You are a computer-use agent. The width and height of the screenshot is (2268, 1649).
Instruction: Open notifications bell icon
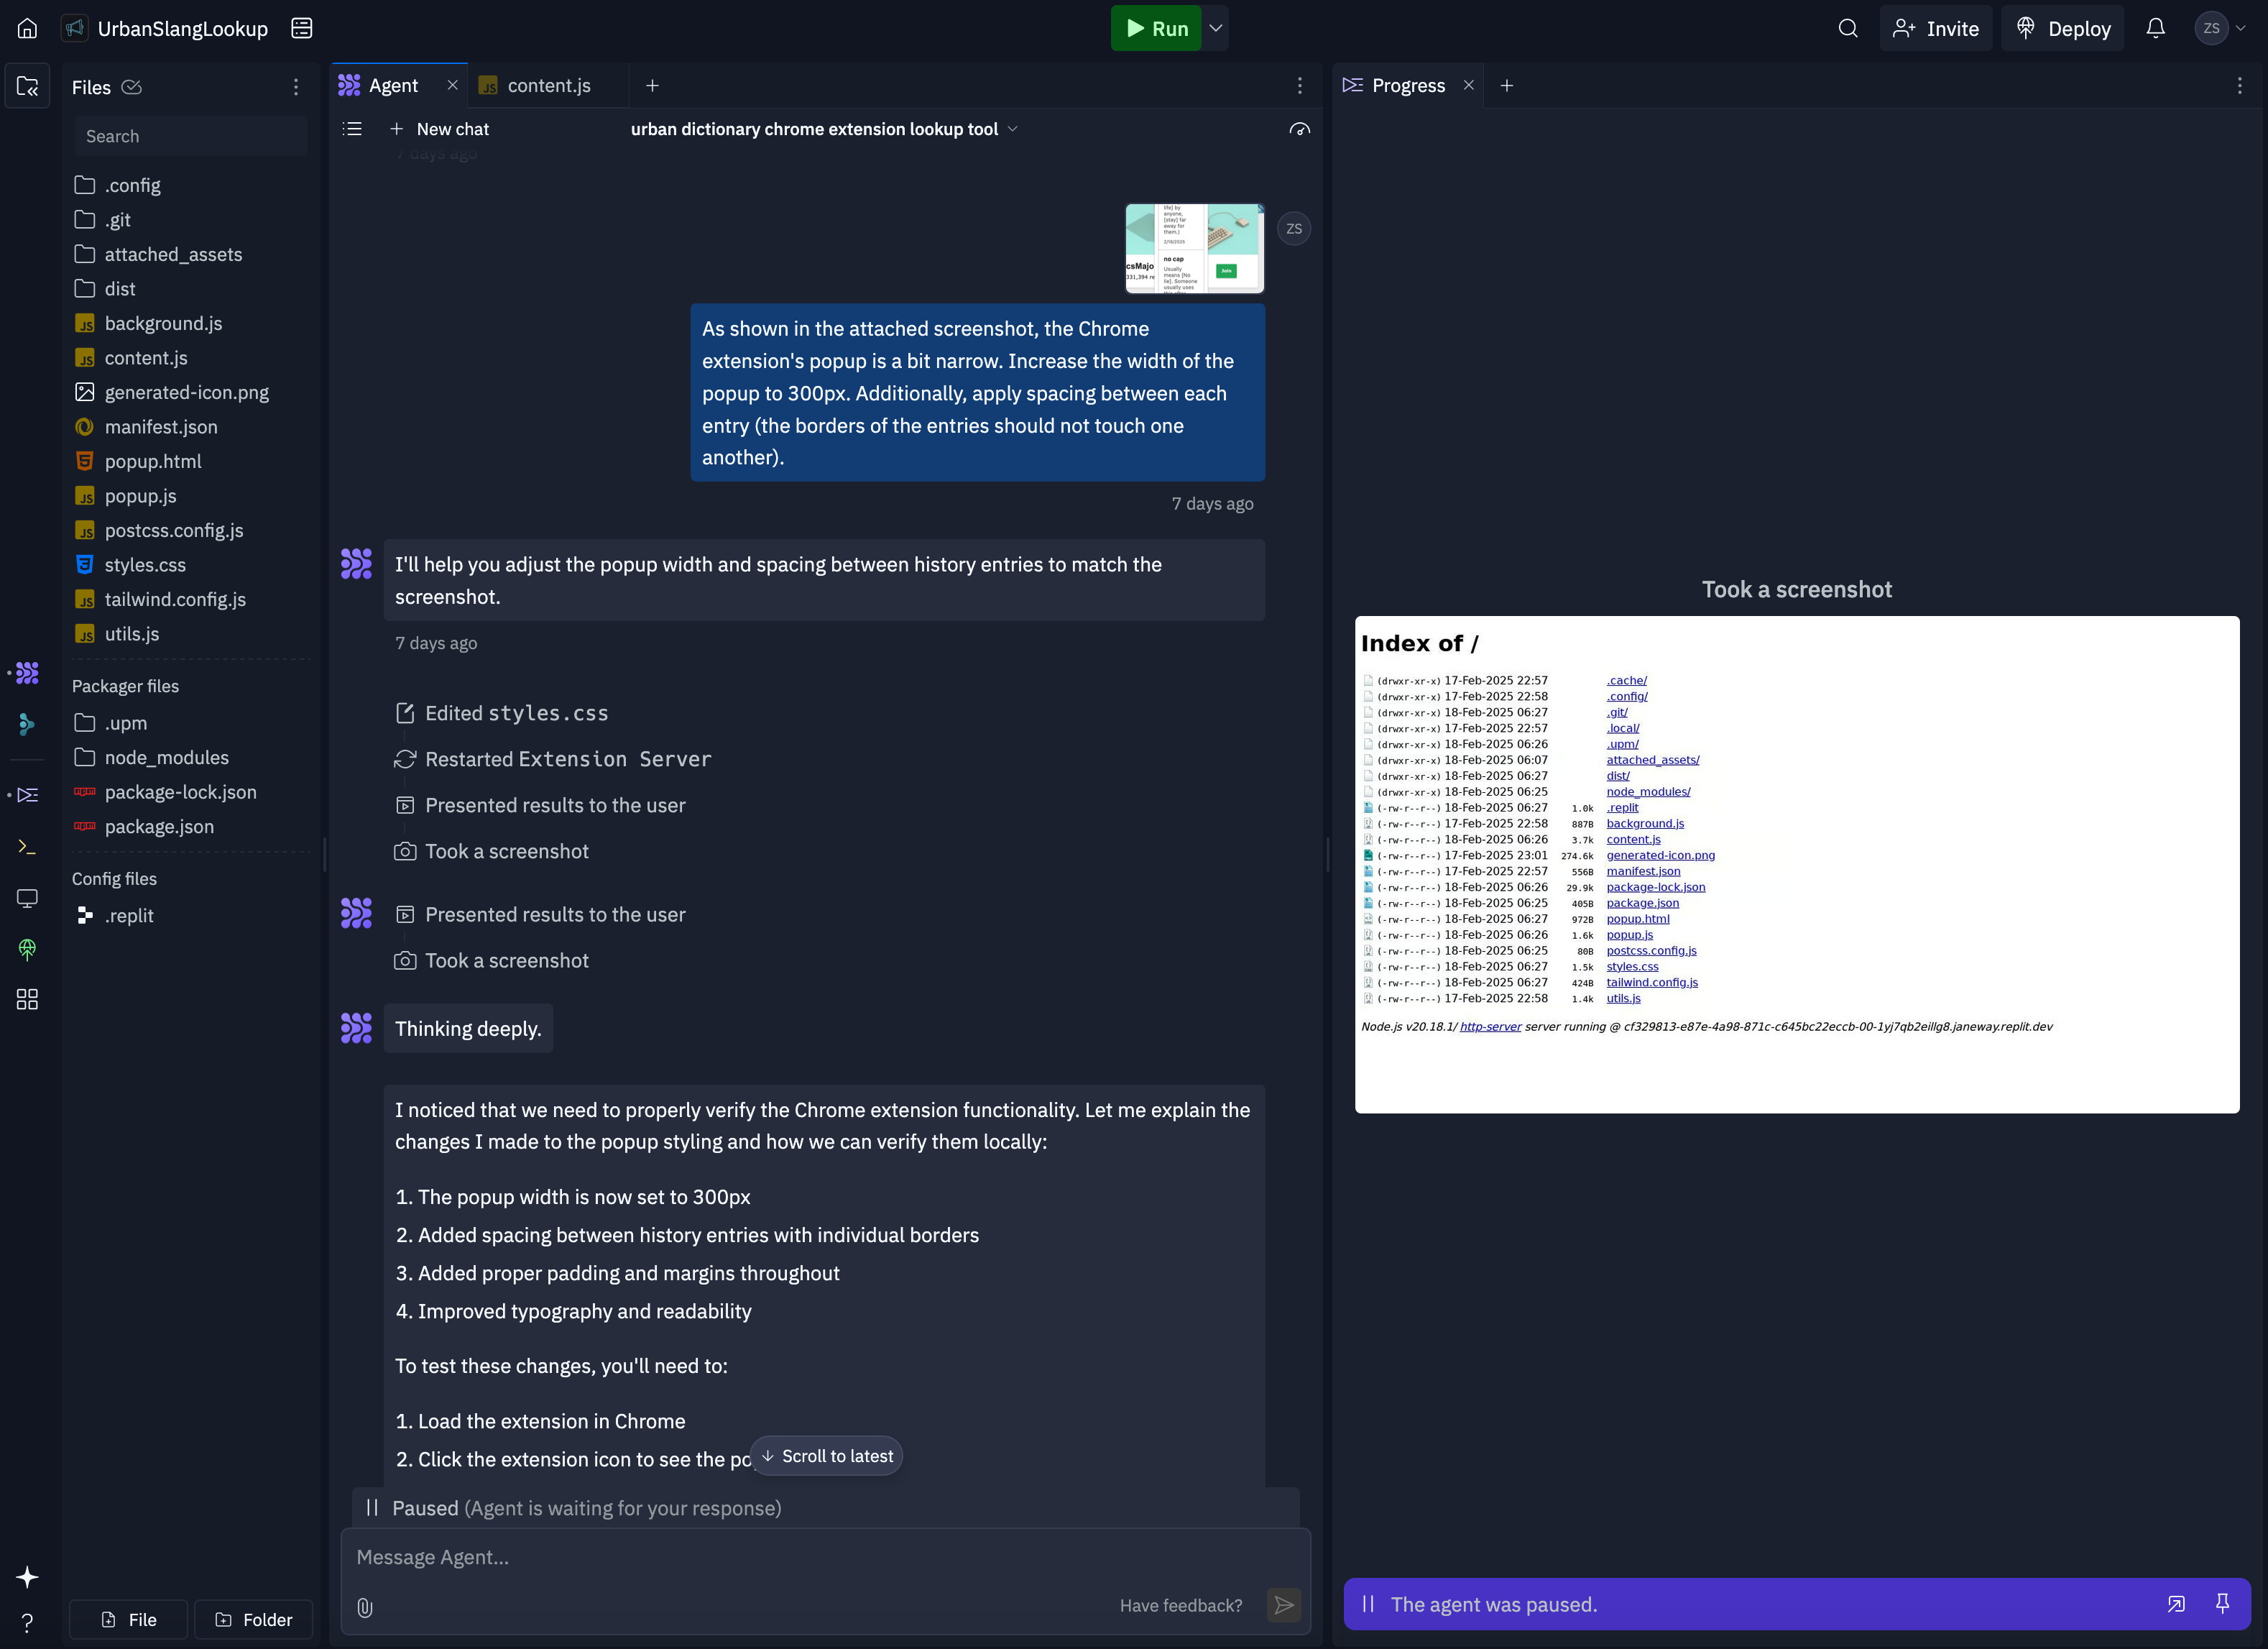point(2155,28)
